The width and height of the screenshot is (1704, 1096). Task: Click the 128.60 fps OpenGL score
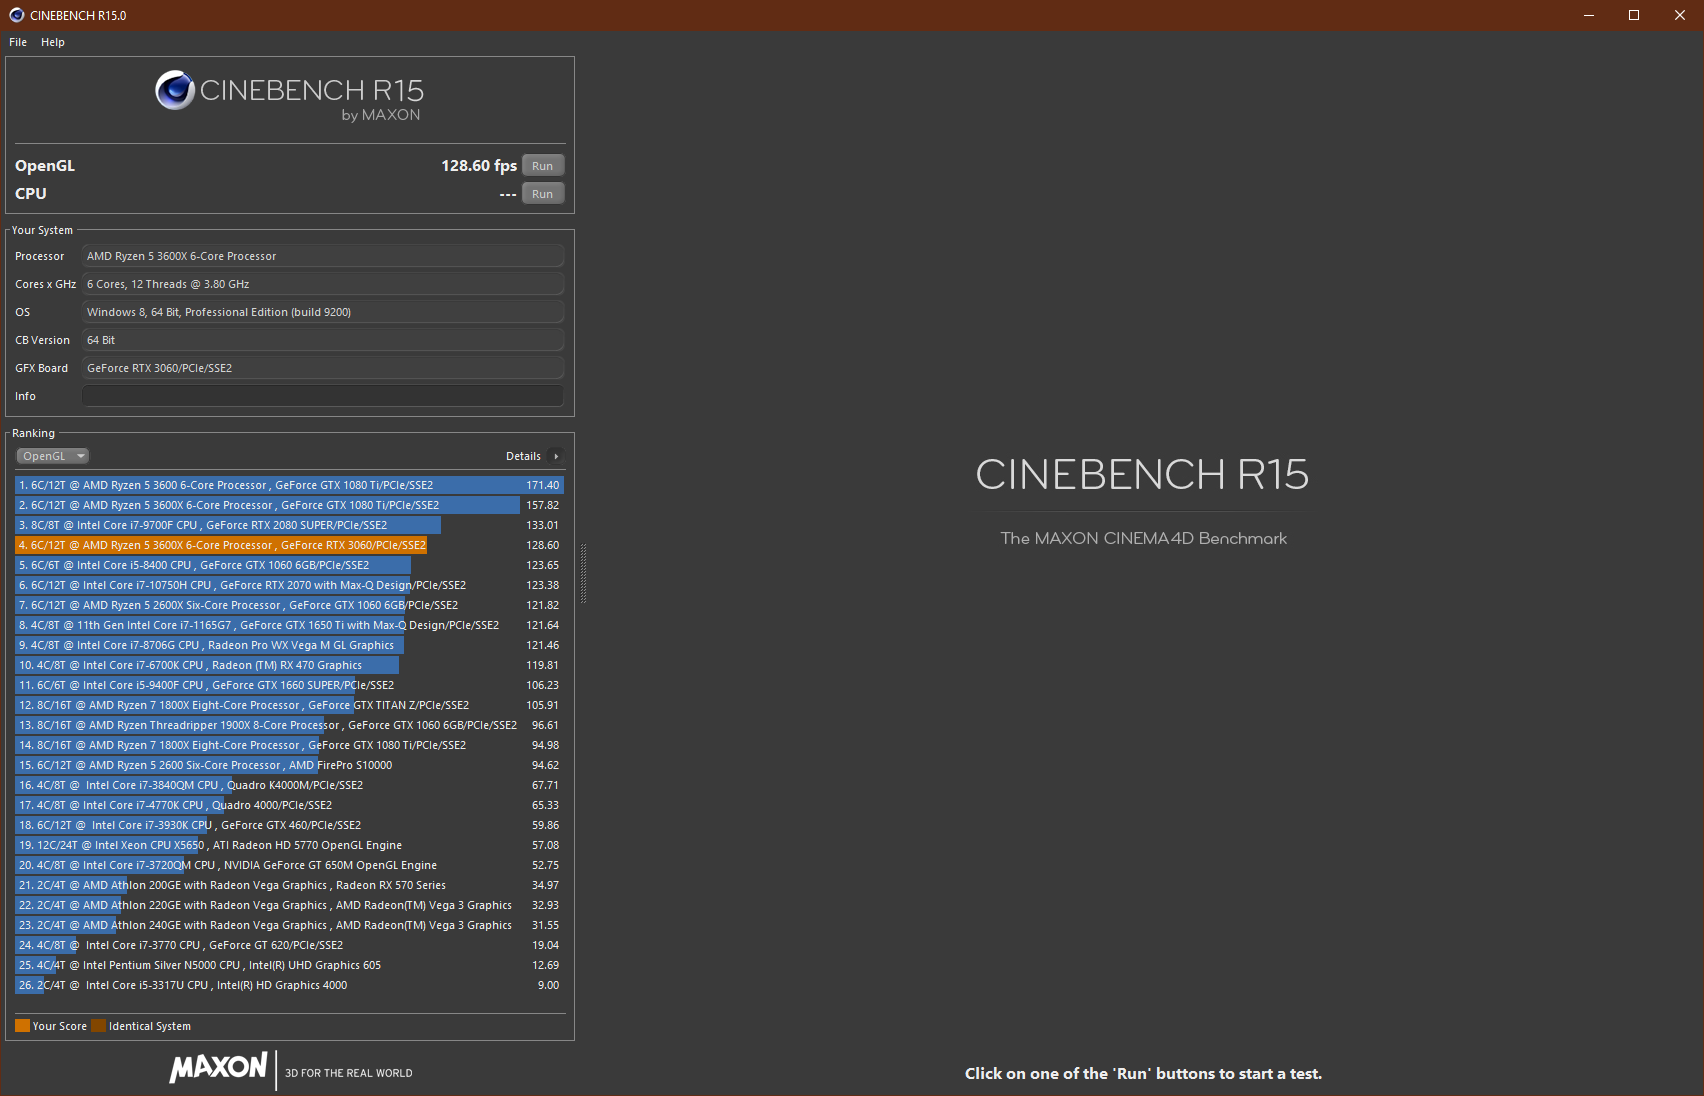click(x=479, y=166)
